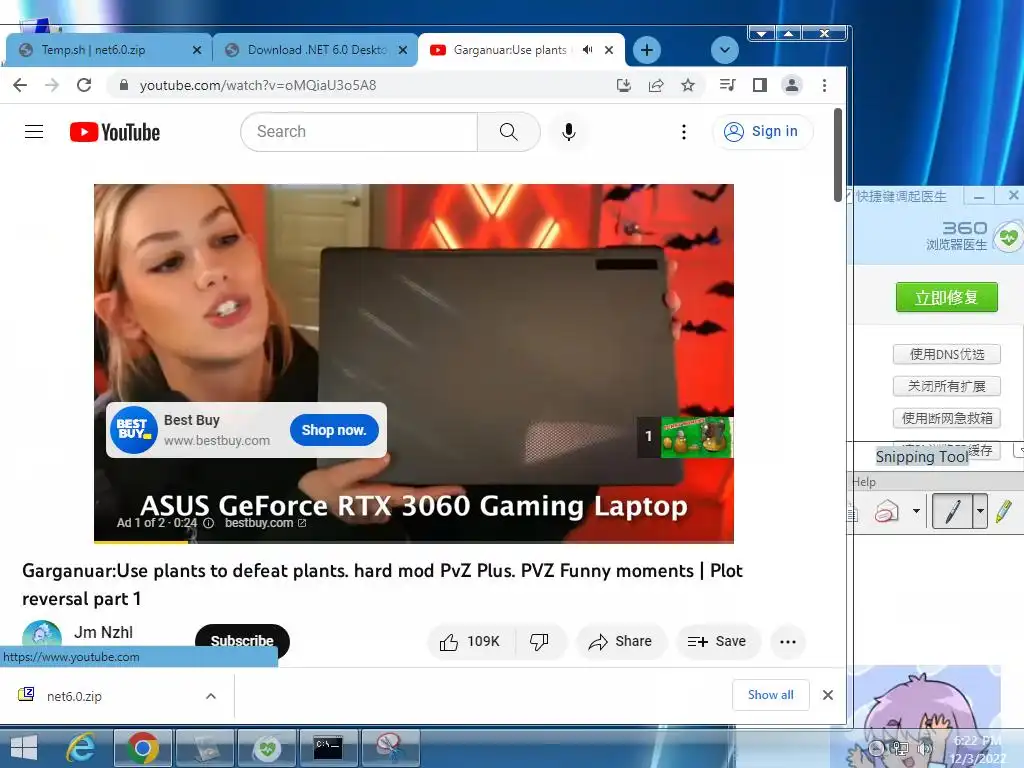The image size is (1024, 768).
Task: Expand net6.0.zip download options chevron
Action: point(210,696)
